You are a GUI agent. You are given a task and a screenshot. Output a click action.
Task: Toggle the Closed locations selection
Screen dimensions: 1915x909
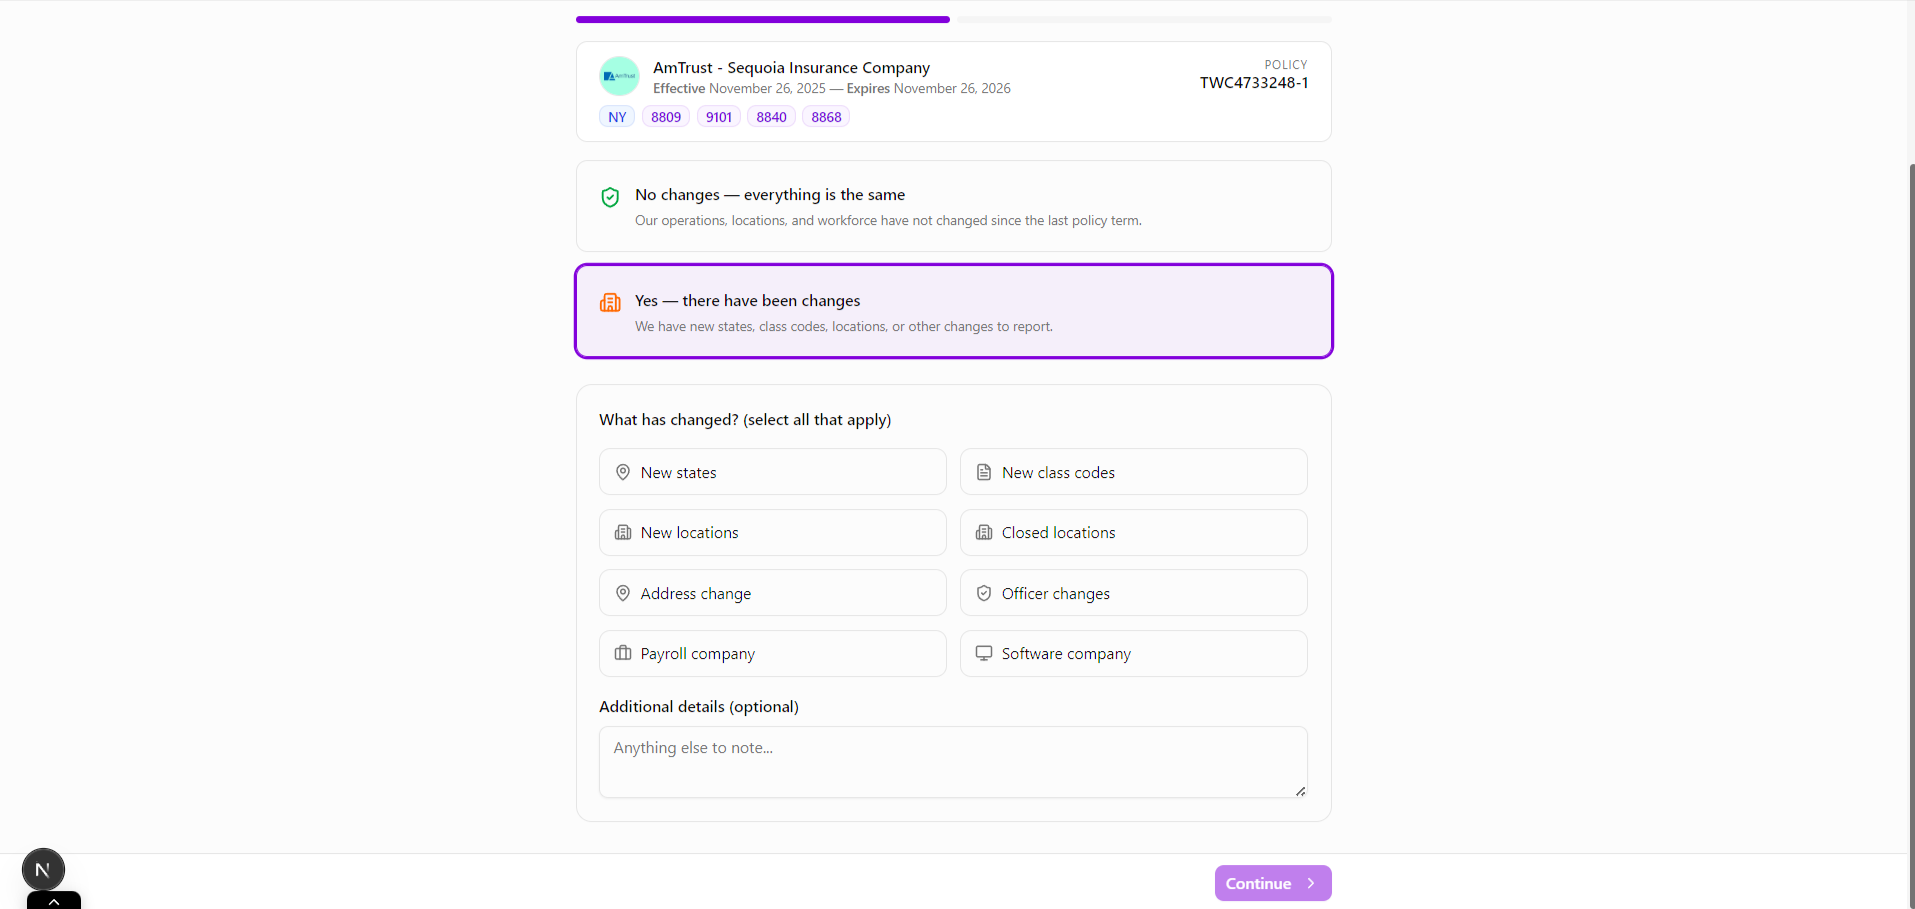[1133, 532]
